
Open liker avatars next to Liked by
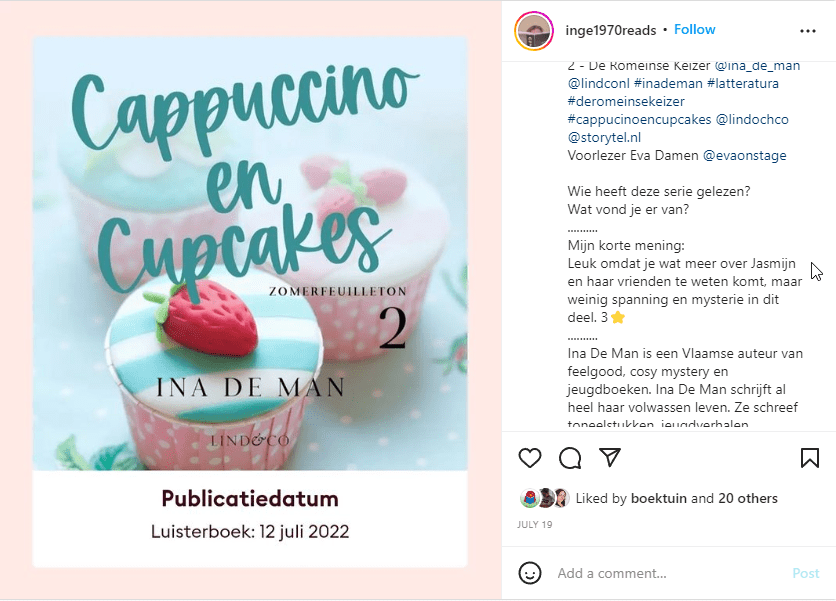544,498
